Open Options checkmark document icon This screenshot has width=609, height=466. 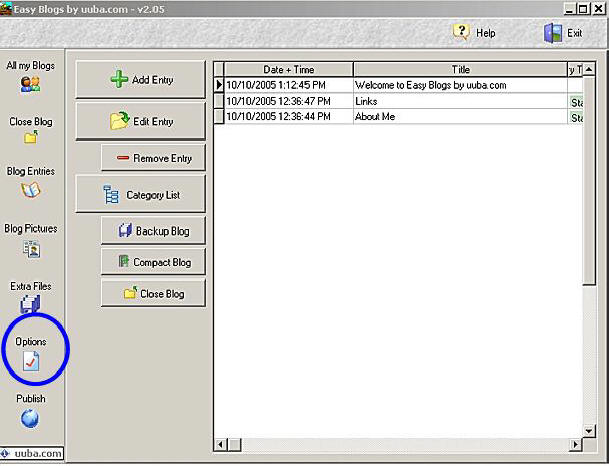pyautogui.click(x=31, y=361)
